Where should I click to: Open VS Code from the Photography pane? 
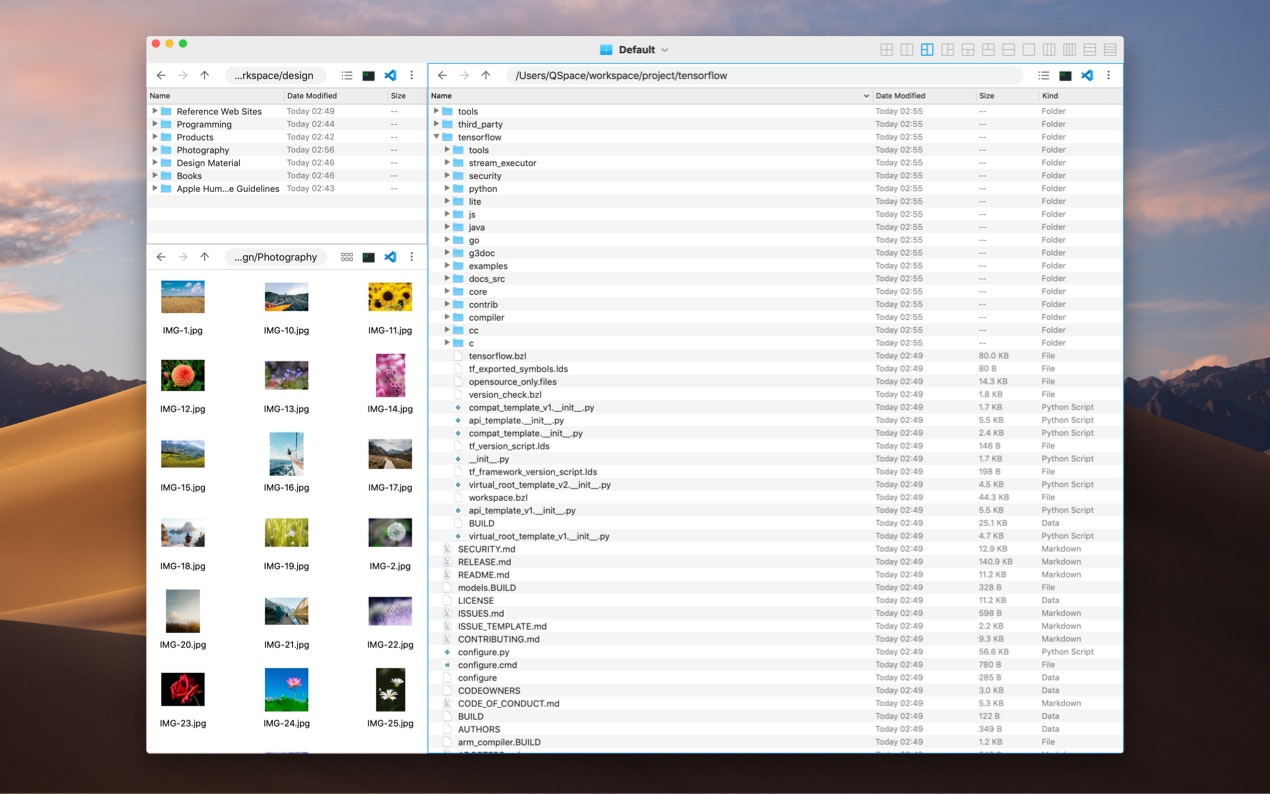click(x=390, y=257)
